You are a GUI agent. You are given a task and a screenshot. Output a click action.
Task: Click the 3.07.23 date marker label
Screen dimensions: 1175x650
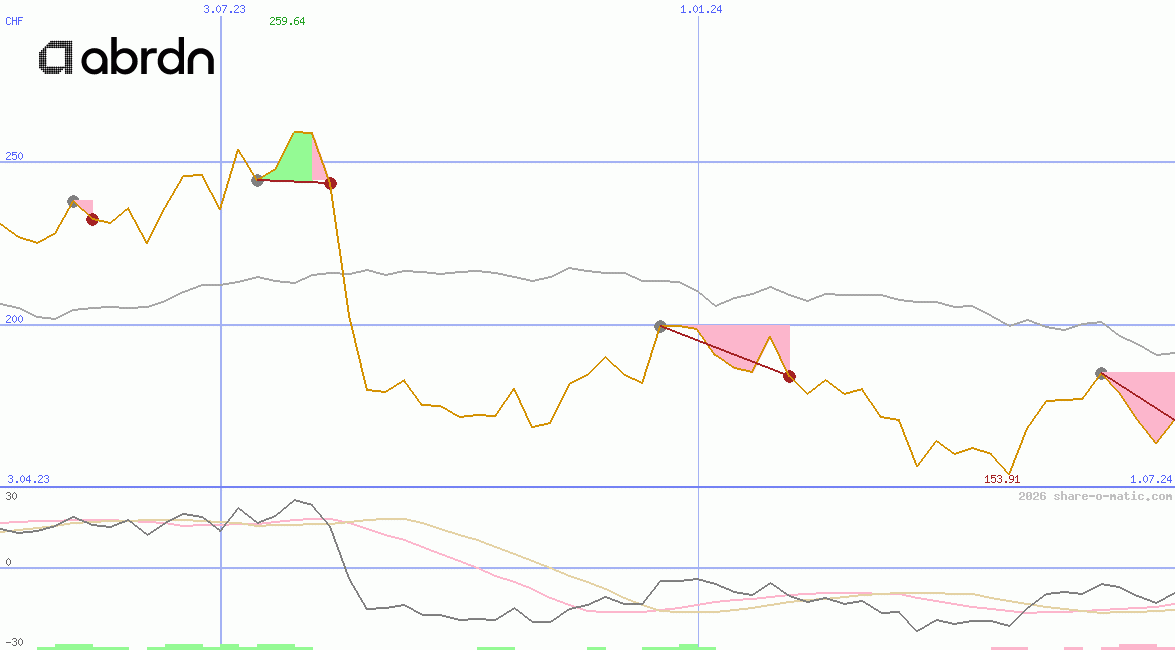pyautogui.click(x=224, y=9)
